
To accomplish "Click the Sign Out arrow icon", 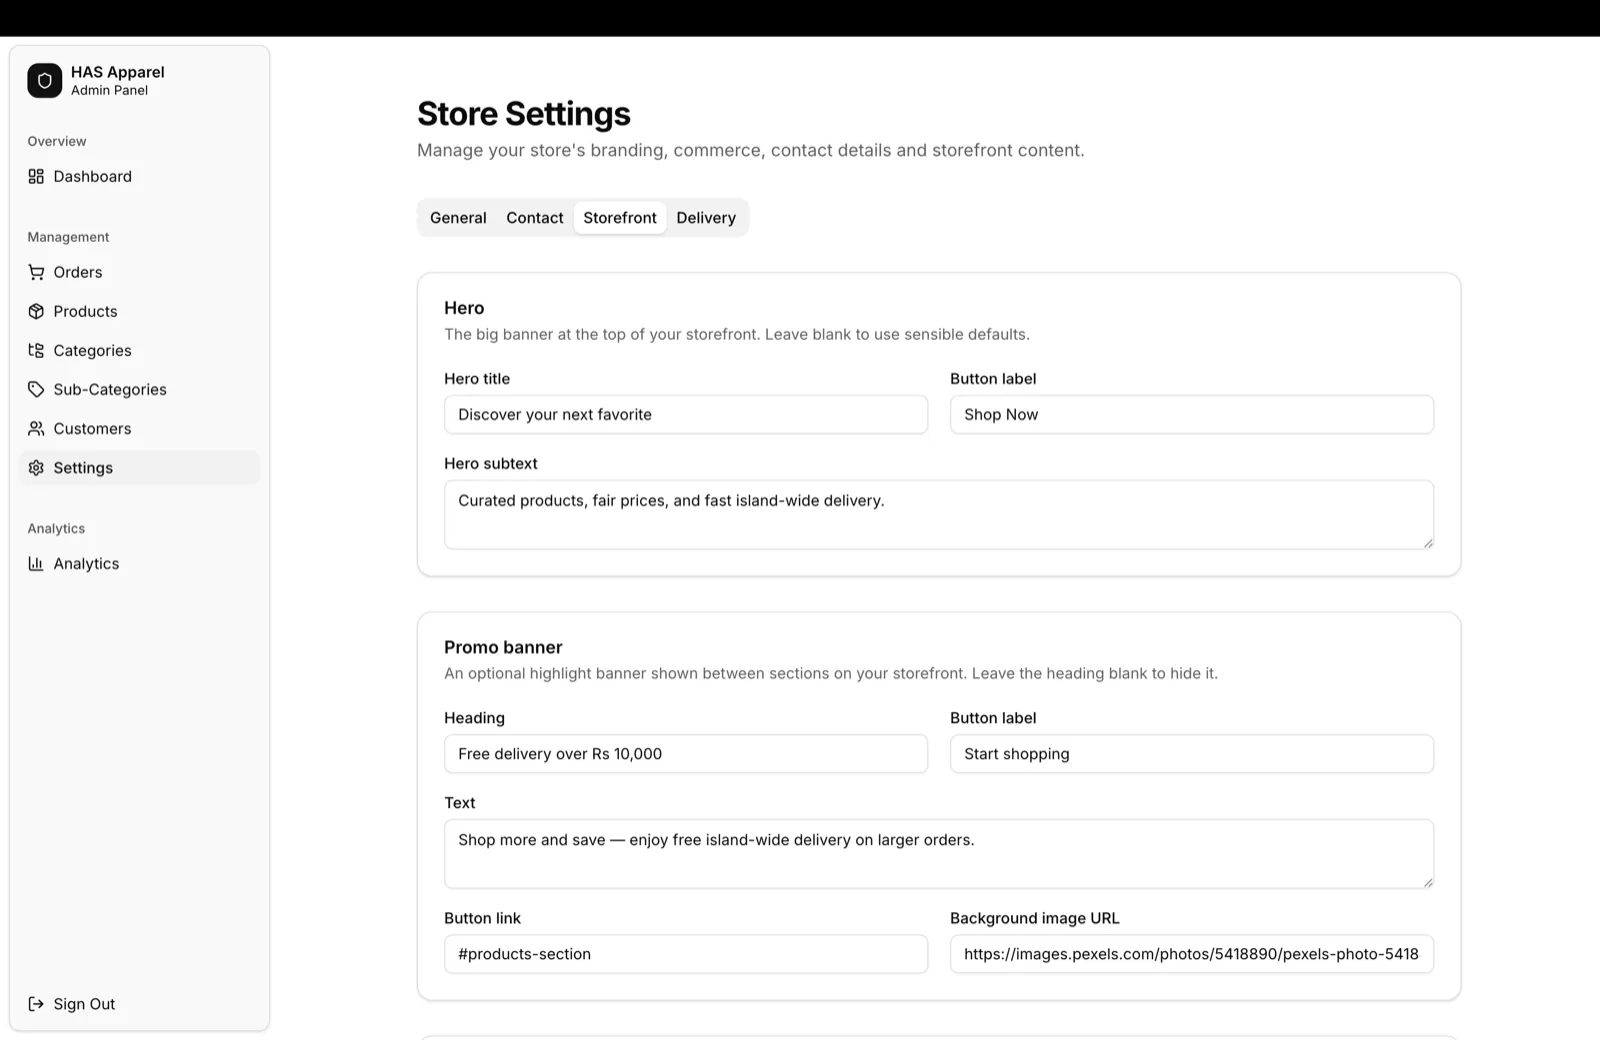I will click(36, 1004).
